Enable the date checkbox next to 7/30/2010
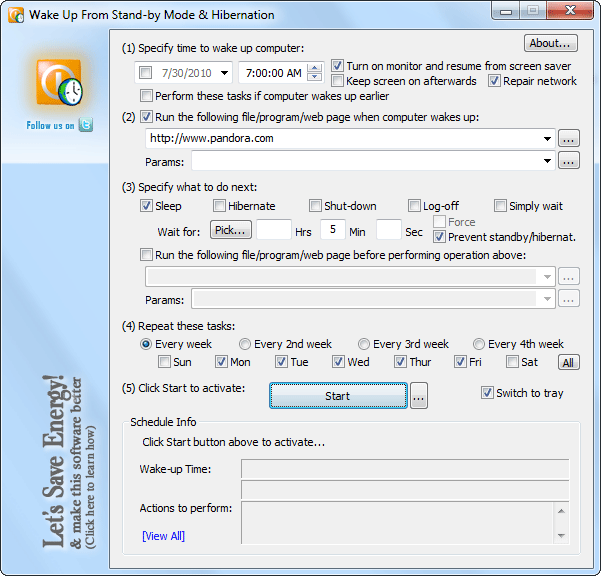Image resolution: width=601 pixels, height=576 pixels. [x=146, y=72]
